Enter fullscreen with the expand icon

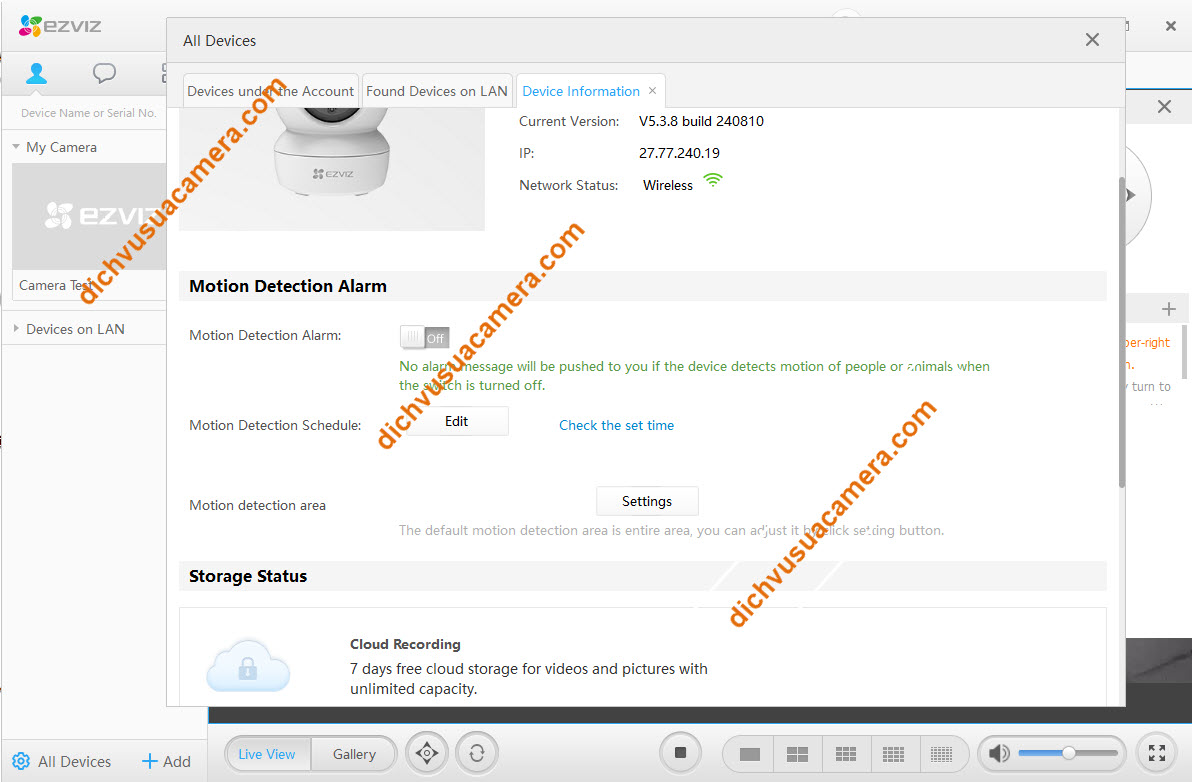tap(1157, 753)
